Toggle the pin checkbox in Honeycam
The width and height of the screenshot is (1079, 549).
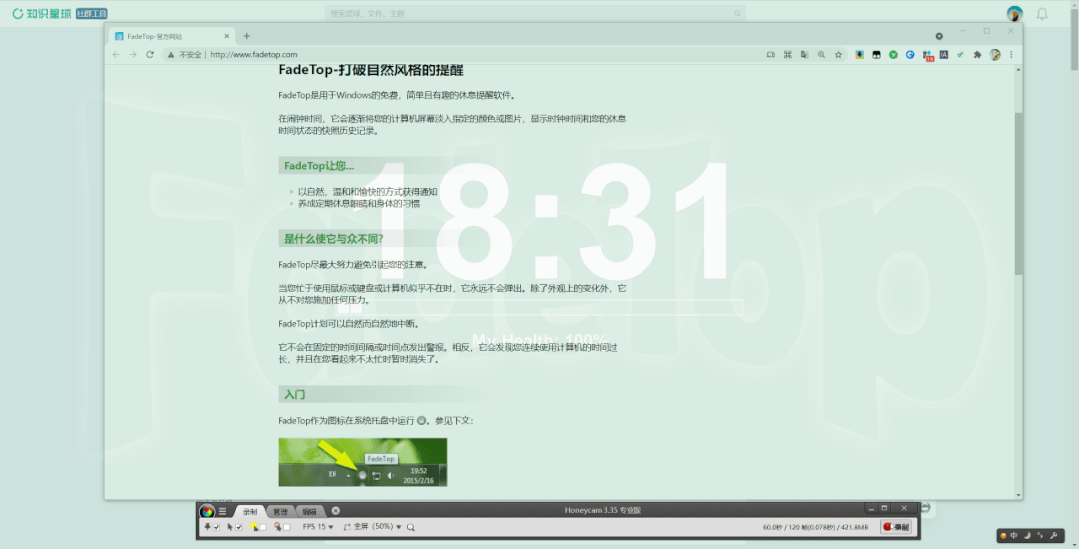click(216, 527)
